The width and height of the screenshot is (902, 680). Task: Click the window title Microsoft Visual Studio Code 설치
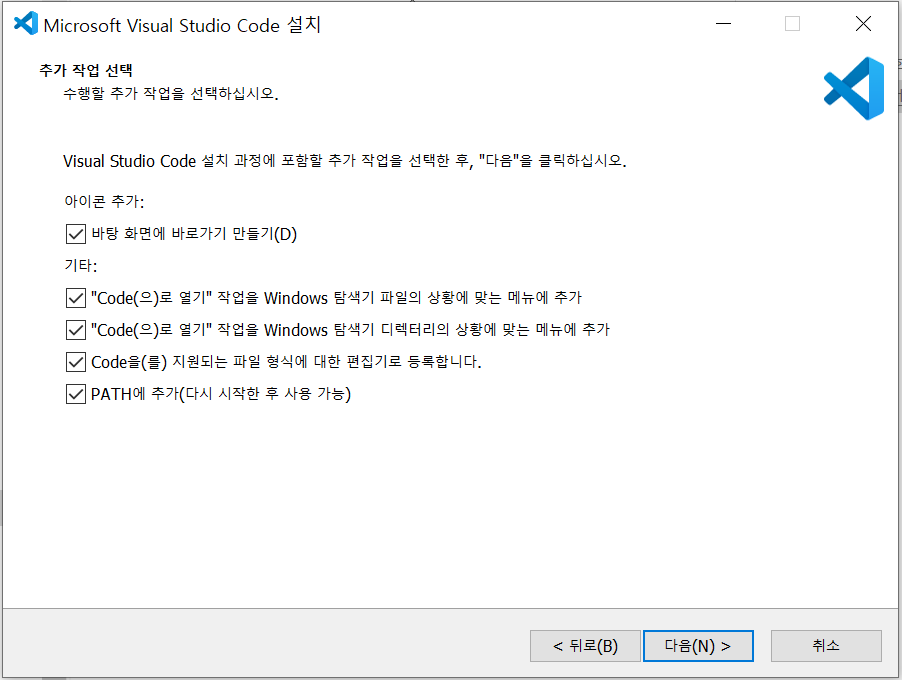[x=182, y=25]
